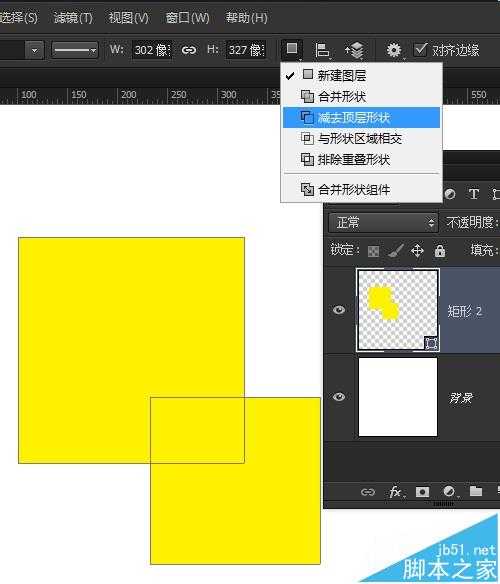Choose 合并形状 option
This screenshot has width=500, height=584.
point(361,96)
